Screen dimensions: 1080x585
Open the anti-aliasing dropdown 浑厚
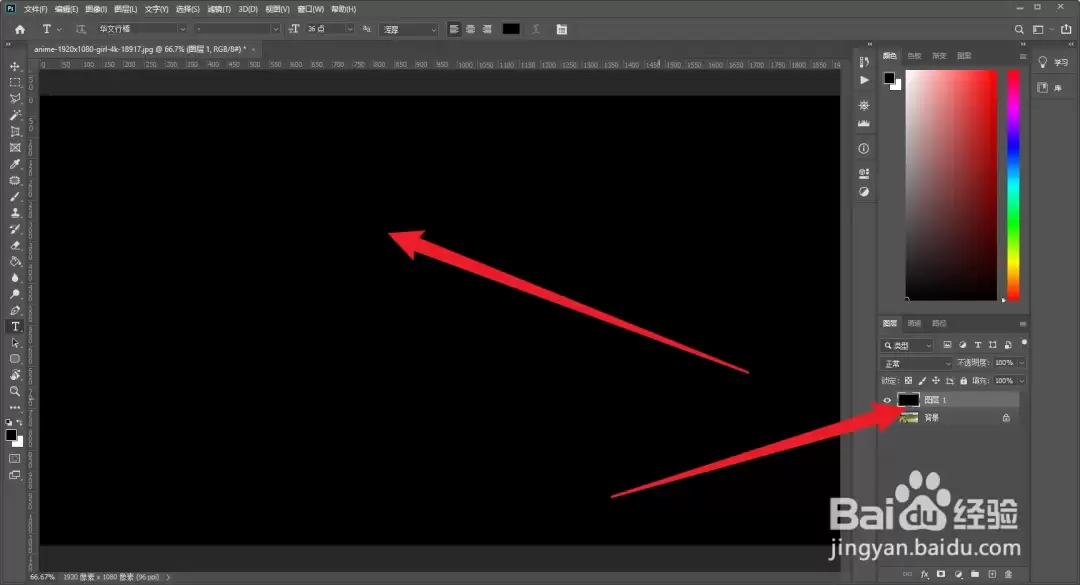[410, 30]
